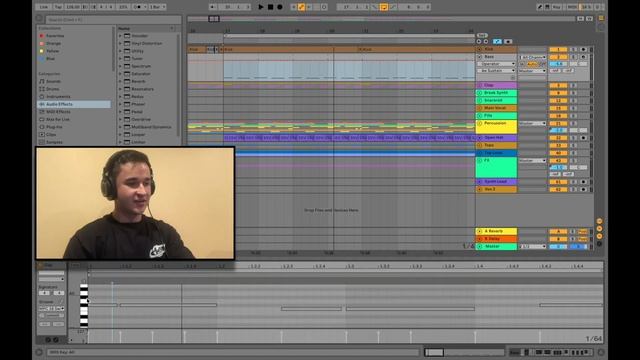
Task: Select the Overdrive folder icon
Action: (127, 119)
